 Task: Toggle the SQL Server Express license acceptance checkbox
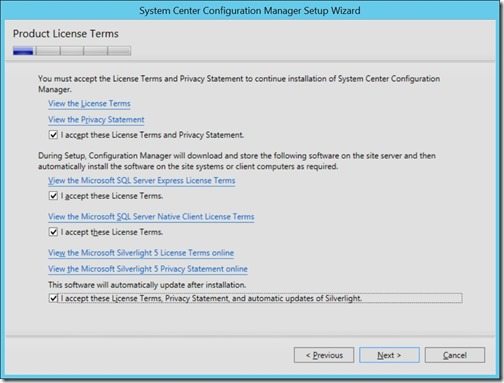point(53,196)
